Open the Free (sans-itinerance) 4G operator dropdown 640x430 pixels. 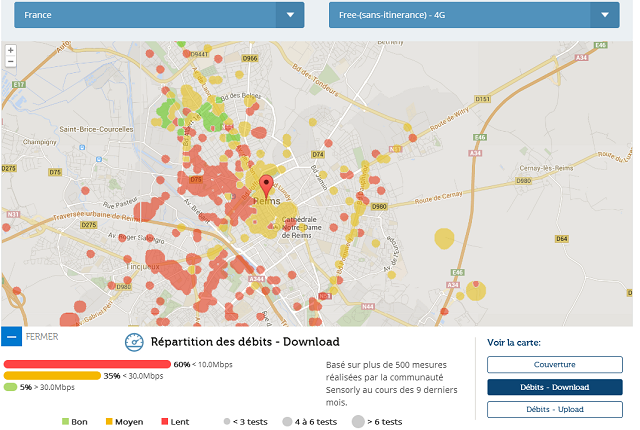(604, 15)
